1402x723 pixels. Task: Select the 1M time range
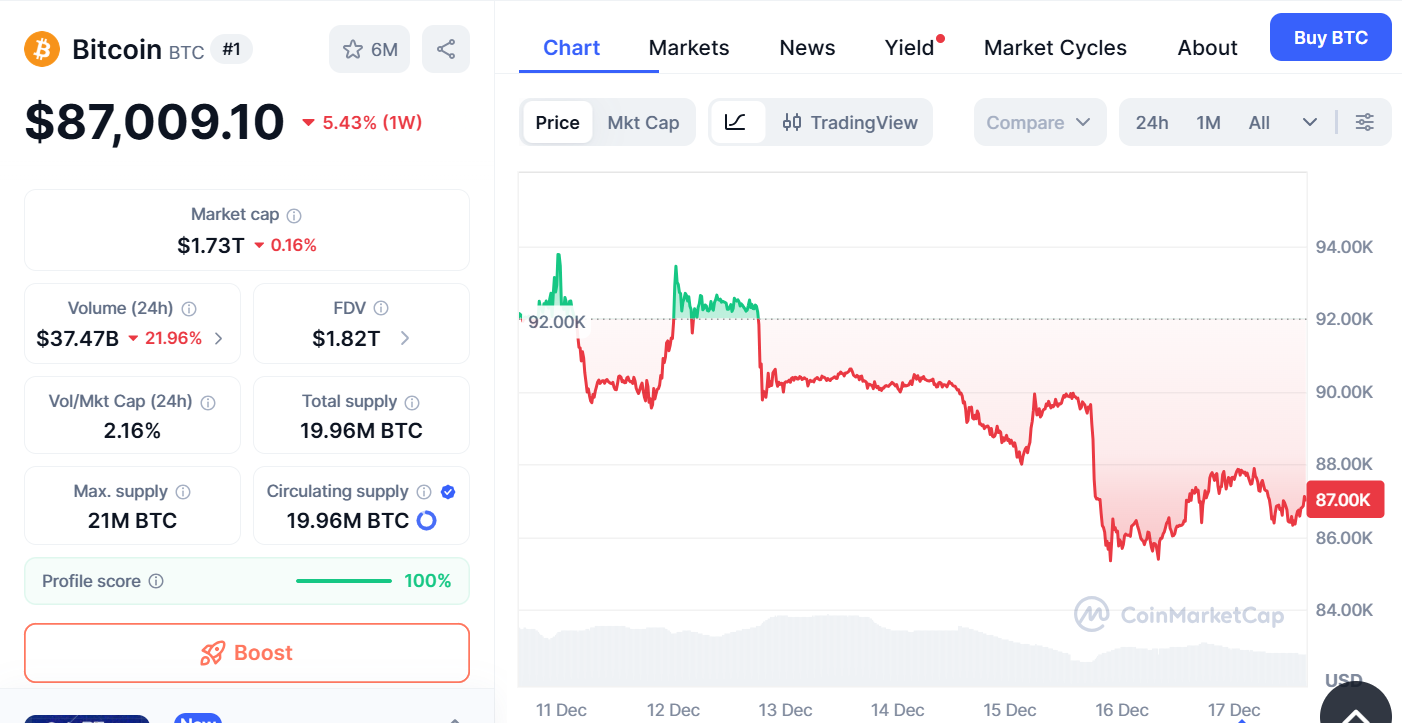tap(1208, 121)
